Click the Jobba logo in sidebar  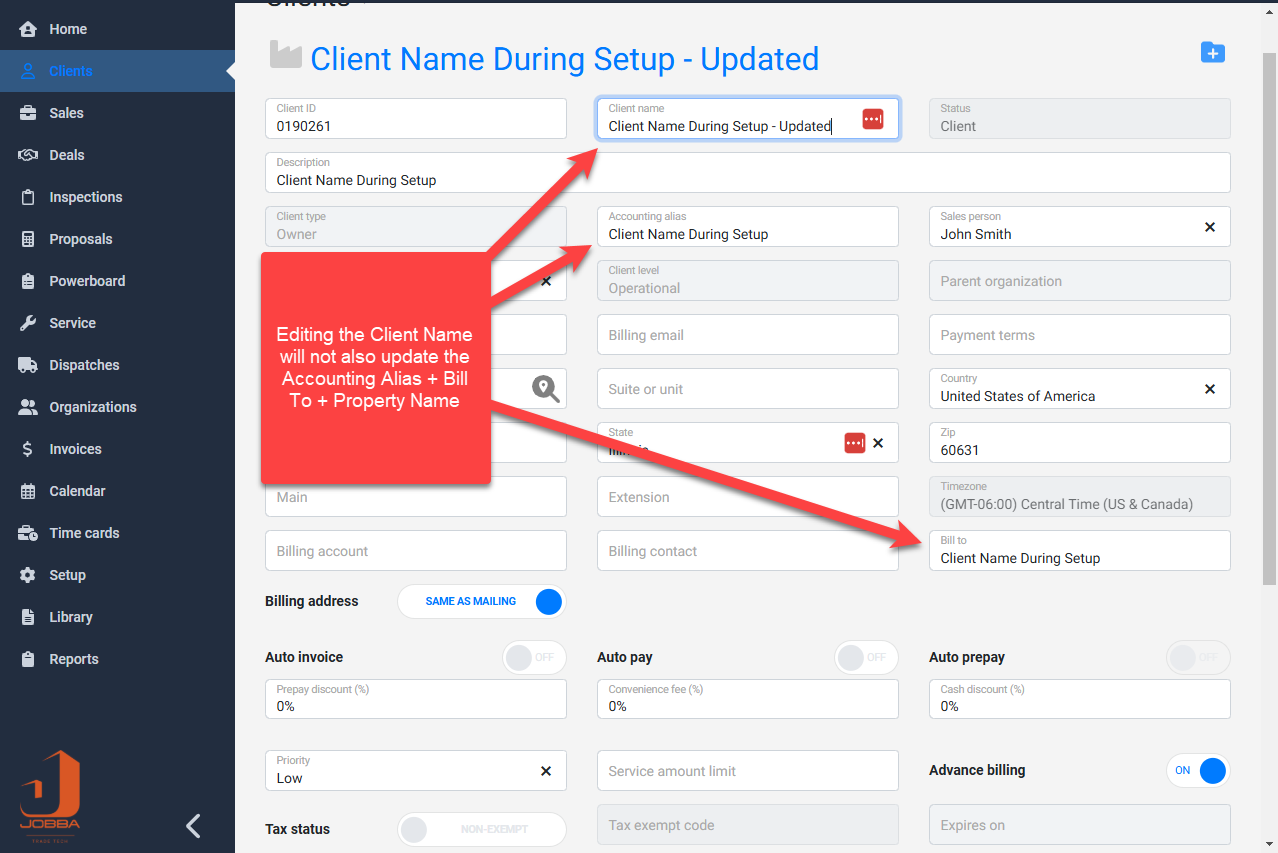tap(50, 795)
